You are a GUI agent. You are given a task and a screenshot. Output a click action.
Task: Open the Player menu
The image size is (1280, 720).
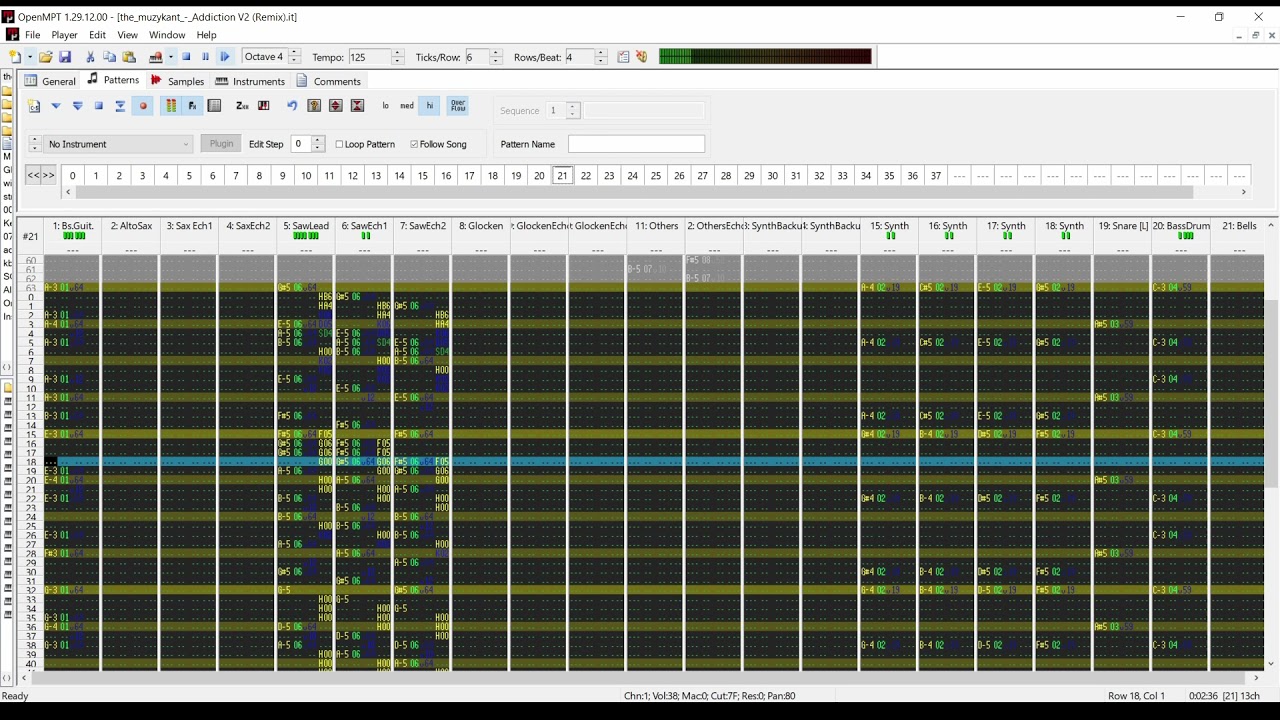click(x=64, y=35)
